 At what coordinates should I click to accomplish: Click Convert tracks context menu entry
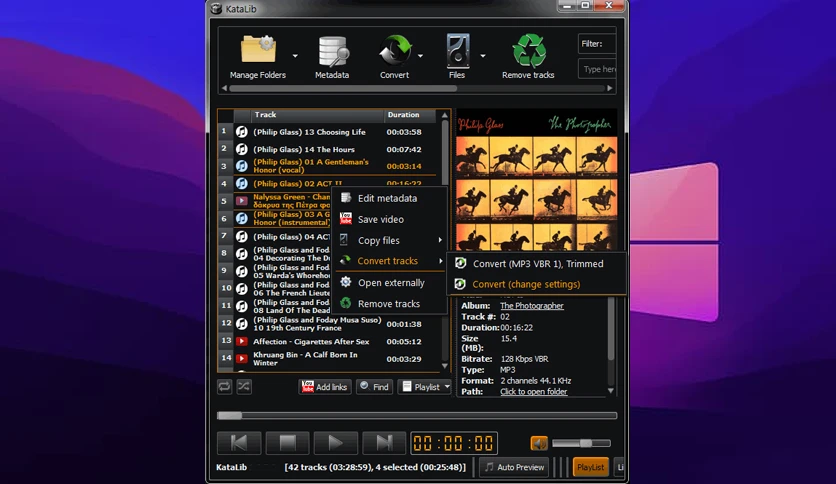click(389, 261)
